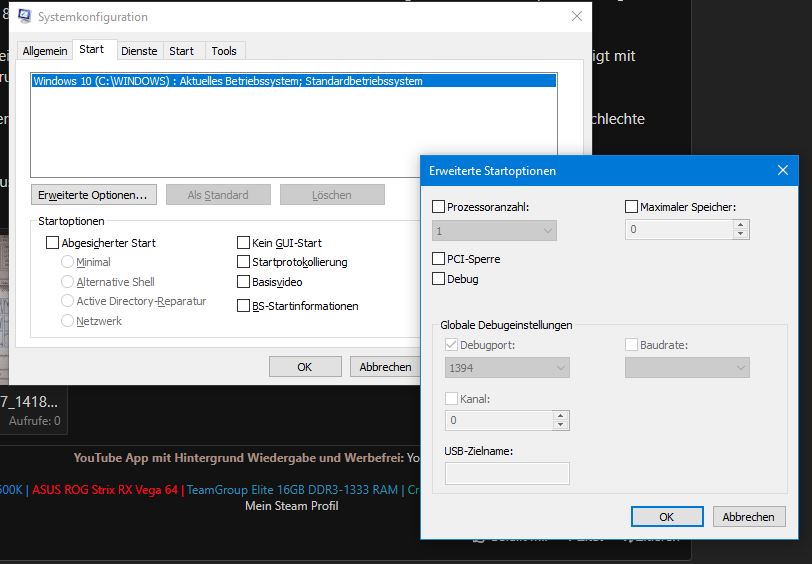
Task: Open the Mein Steam Profil link
Action: [292, 506]
